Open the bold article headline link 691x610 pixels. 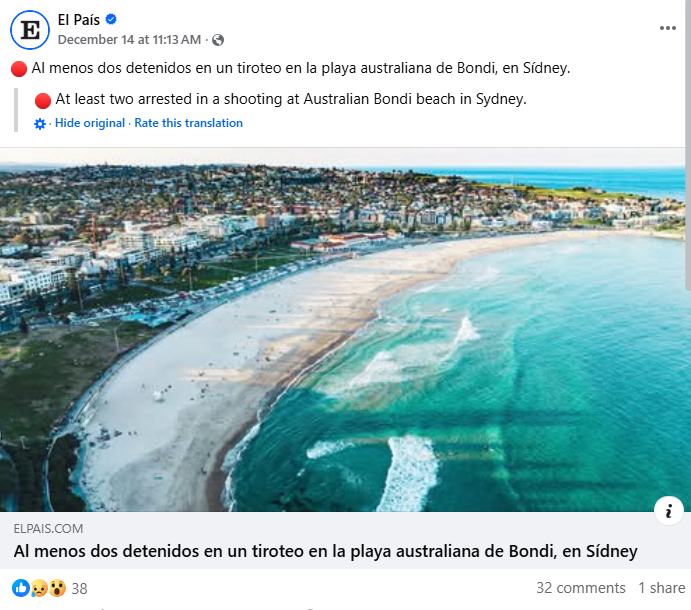325,551
